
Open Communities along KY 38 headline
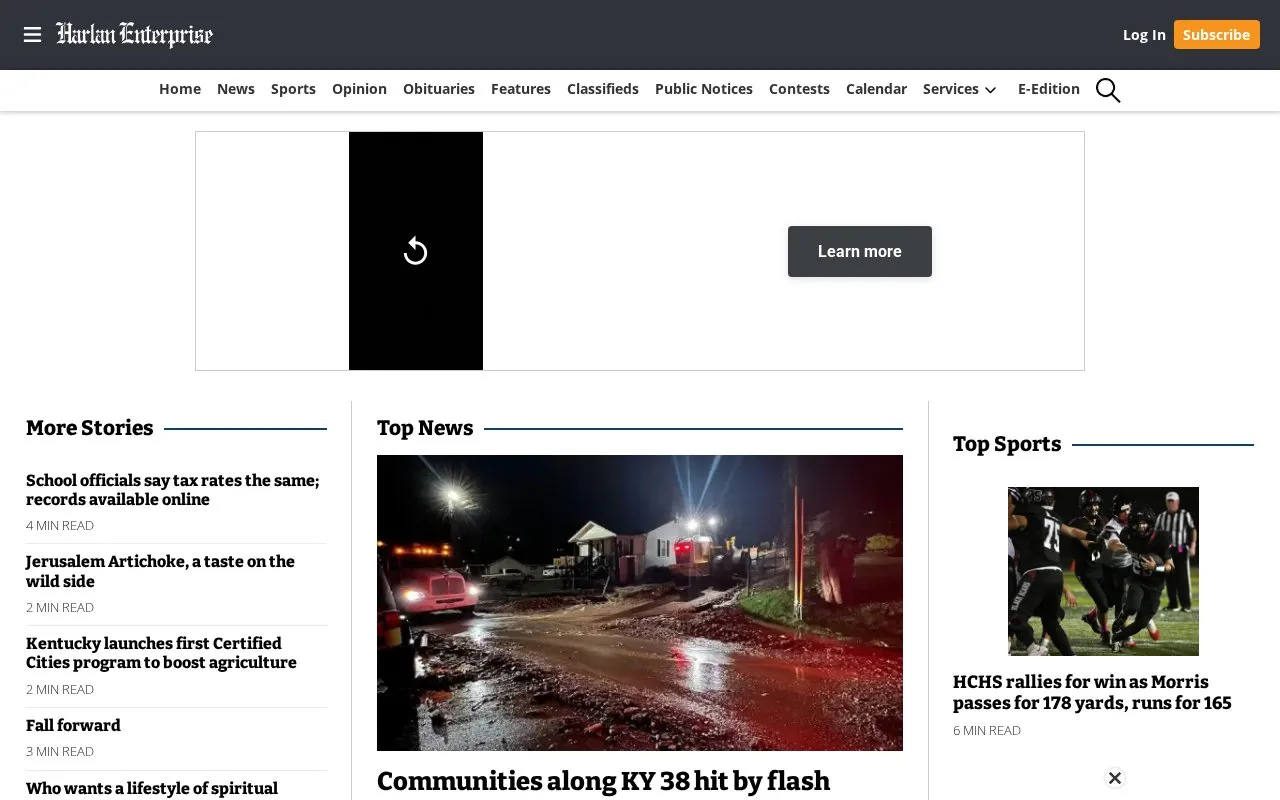pos(603,782)
